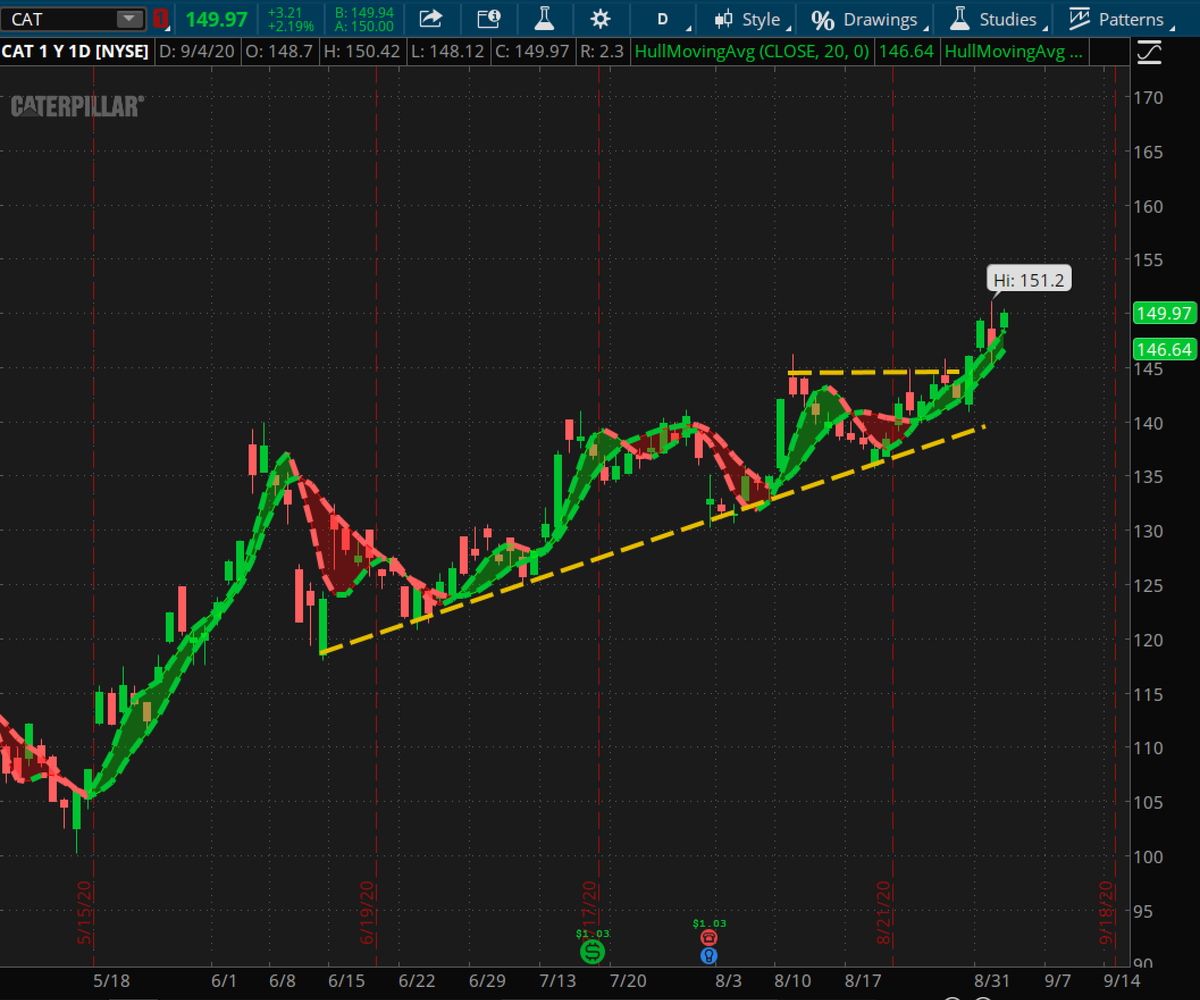Click the 8/21/20 expiration marker
The image size is (1200, 1000).
(884, 912)
